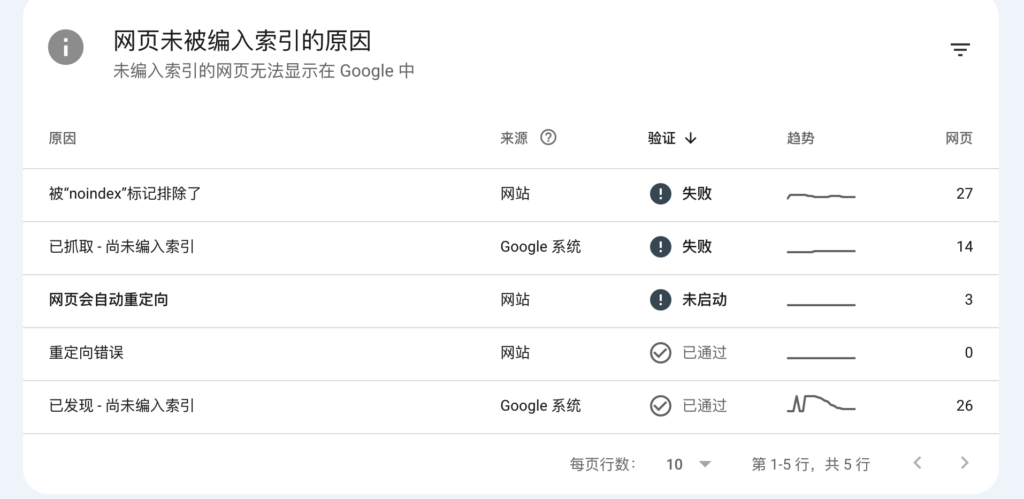Go to previous page with left chevron
The image size is (1024, 499).
point(918,463)
